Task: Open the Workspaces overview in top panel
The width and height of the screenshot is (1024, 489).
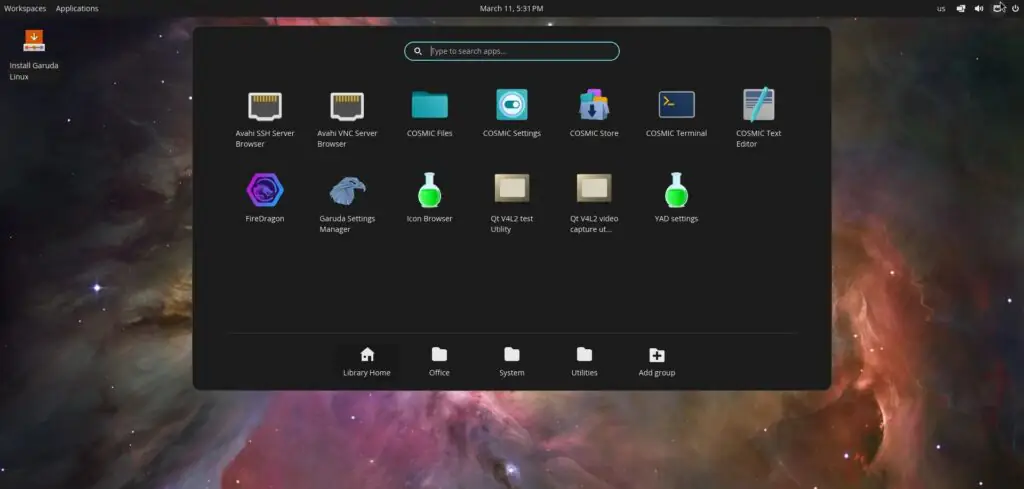Action: click(x=25, y=8)
